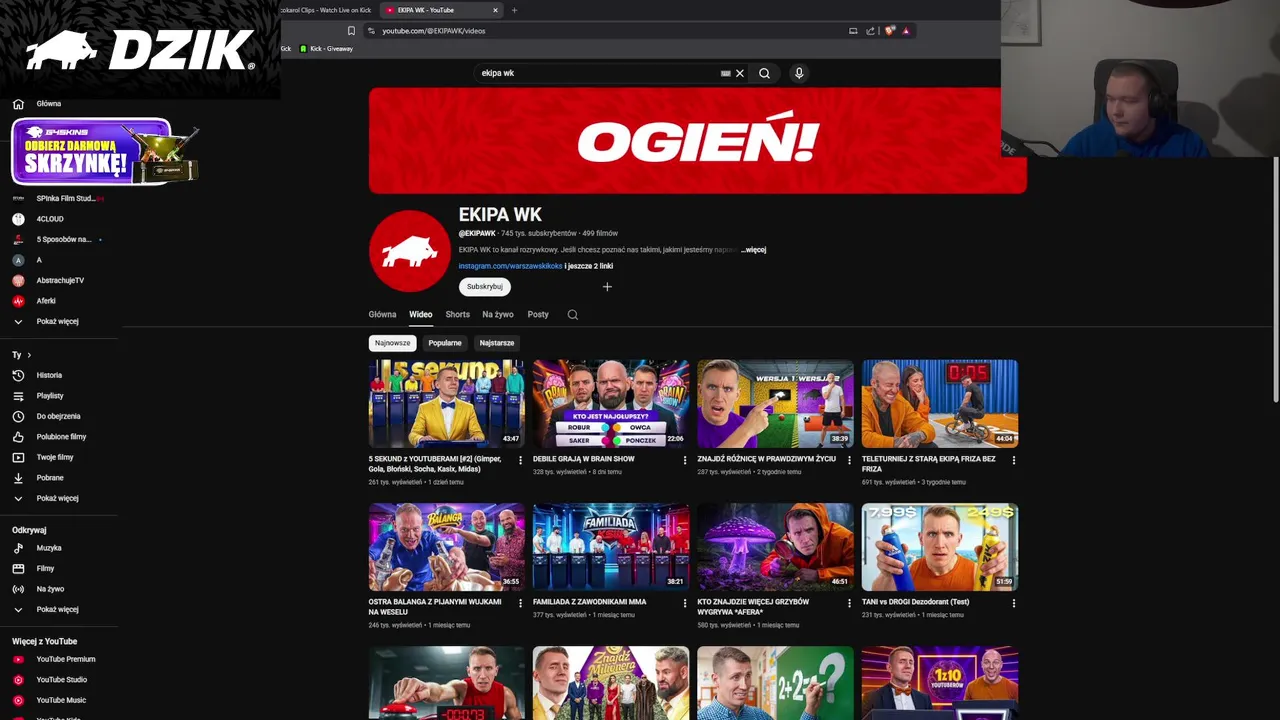Click the share icon in address bar
This screenshot has height=720, width=1280.
tap(870, 31)
